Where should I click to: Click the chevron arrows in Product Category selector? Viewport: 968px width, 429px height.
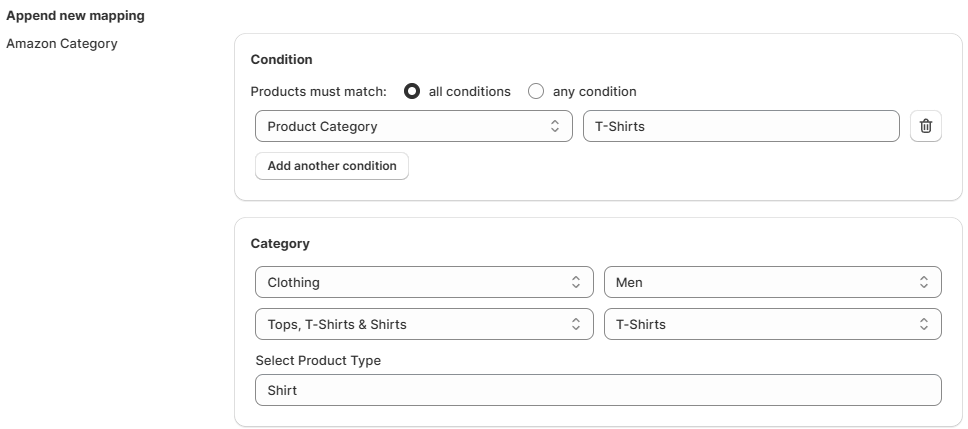click(x=554, y=126)
